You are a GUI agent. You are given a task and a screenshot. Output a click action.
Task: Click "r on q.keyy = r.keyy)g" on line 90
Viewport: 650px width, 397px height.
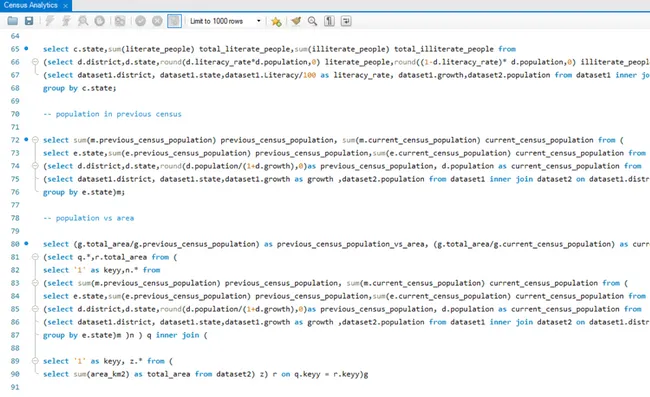[x=320, y=374]
